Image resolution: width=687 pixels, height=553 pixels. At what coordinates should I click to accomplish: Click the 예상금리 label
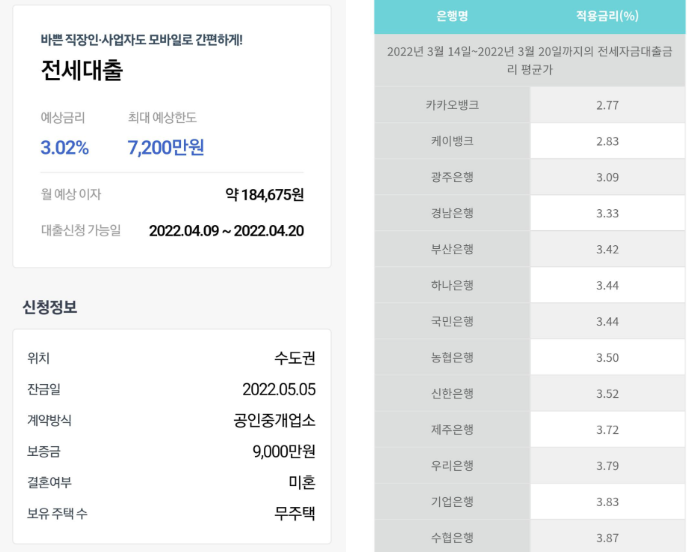[63, 117]
